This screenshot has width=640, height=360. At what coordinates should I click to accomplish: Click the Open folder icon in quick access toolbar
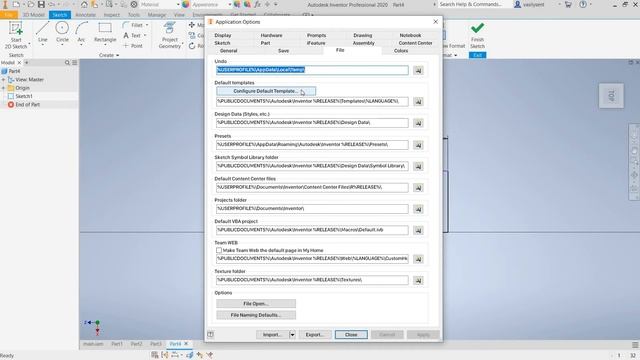(x=30, y=4)
